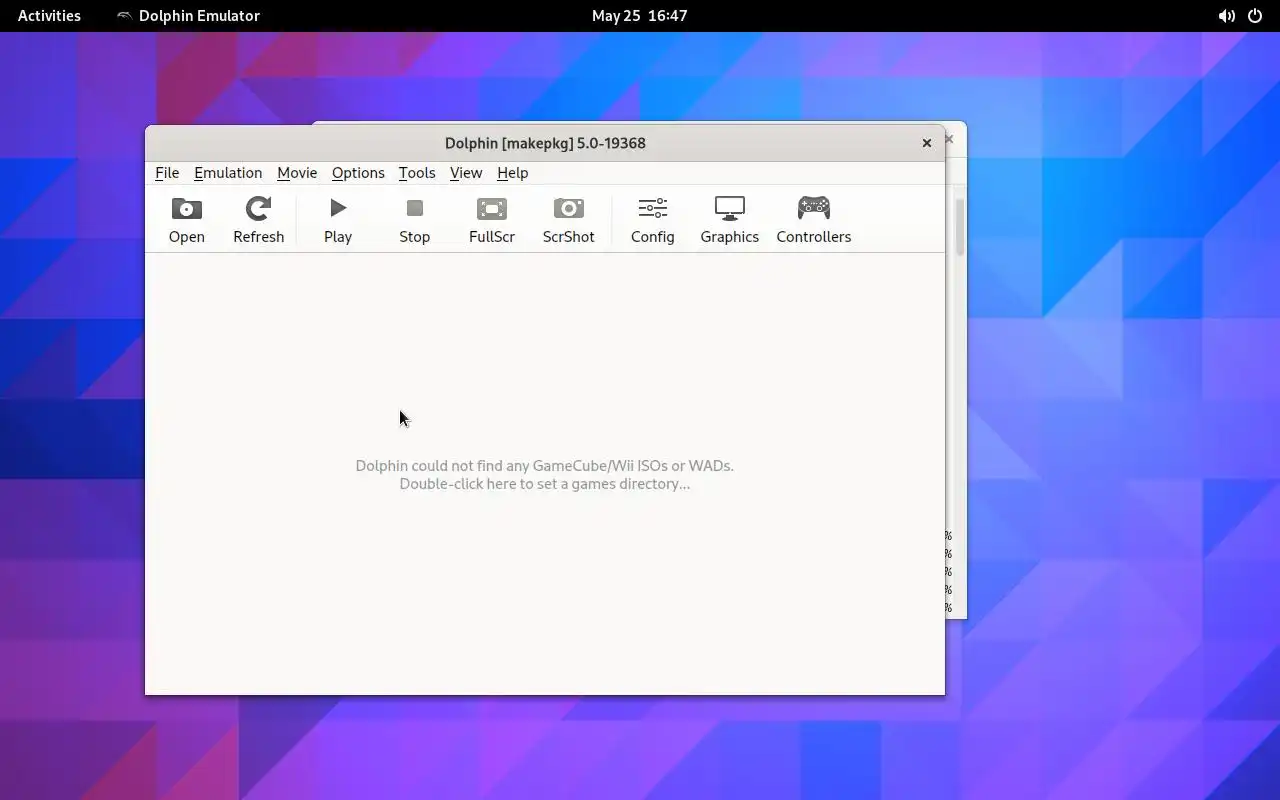Screen dimensions: 1280x800
Task: Open the Help menu
Action: coord(512,173)
